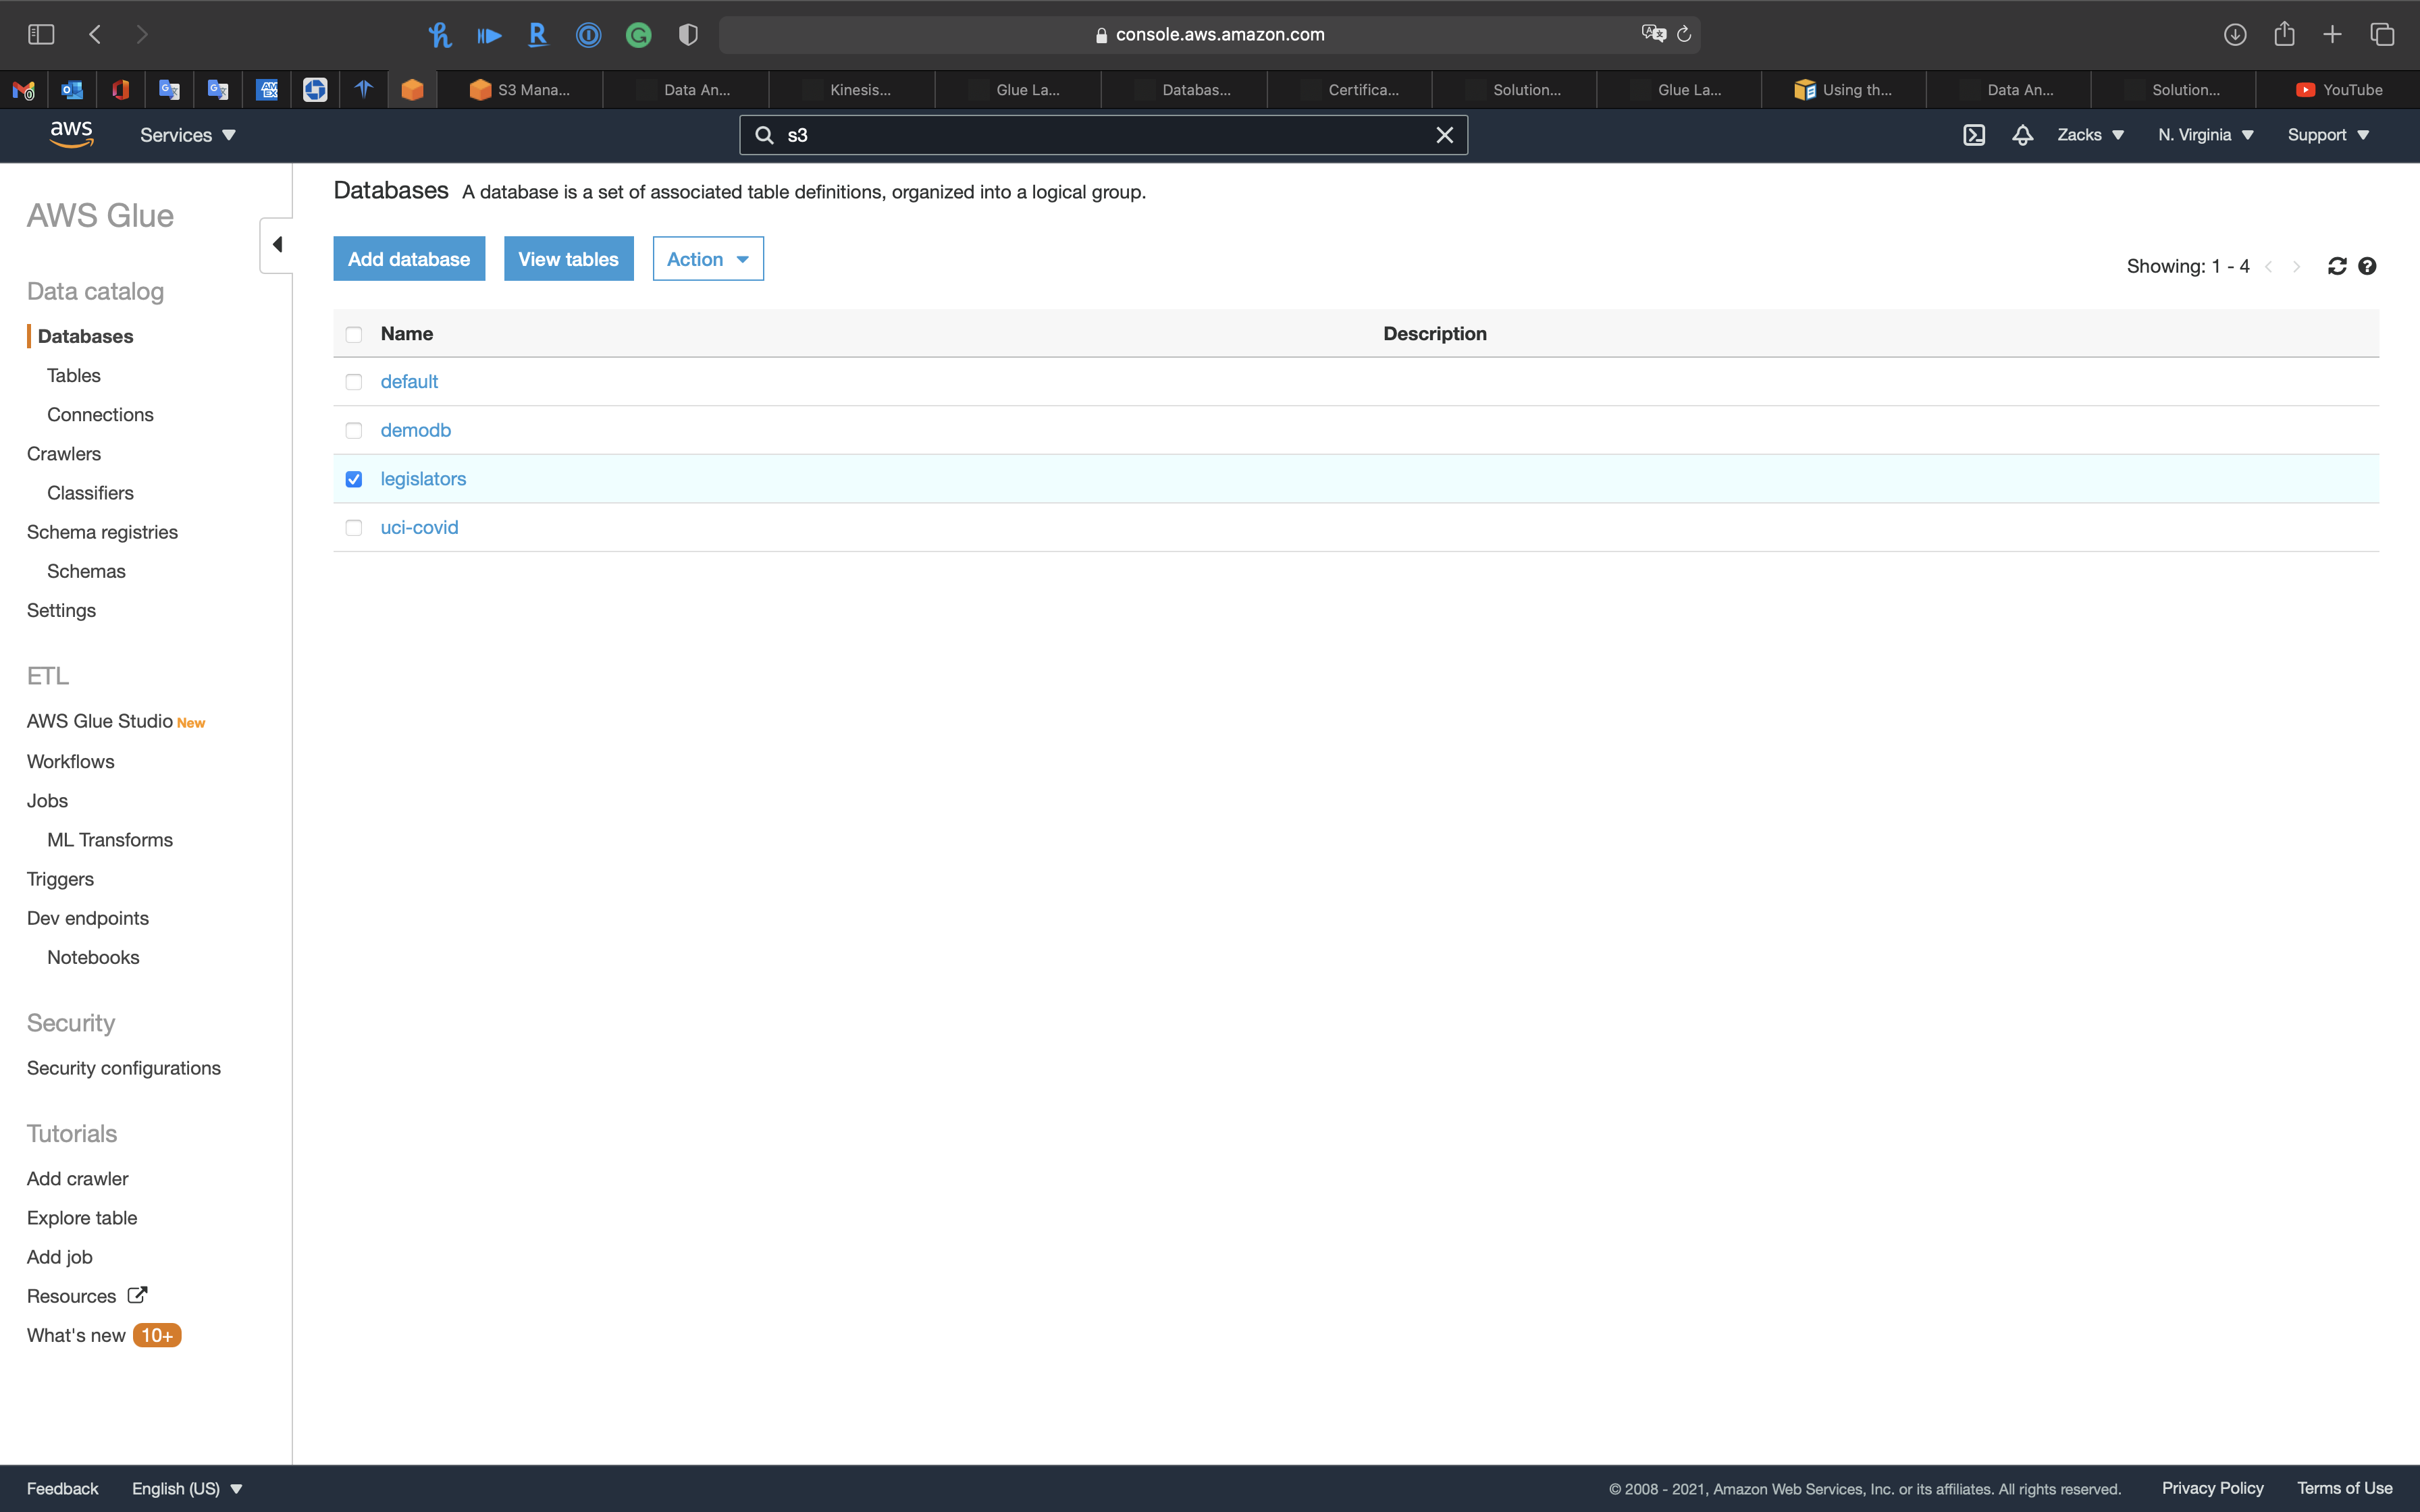Click the Add database button
This screenshot has width=2420, height=1512.
pyautogui.click(x=409, y=259)
